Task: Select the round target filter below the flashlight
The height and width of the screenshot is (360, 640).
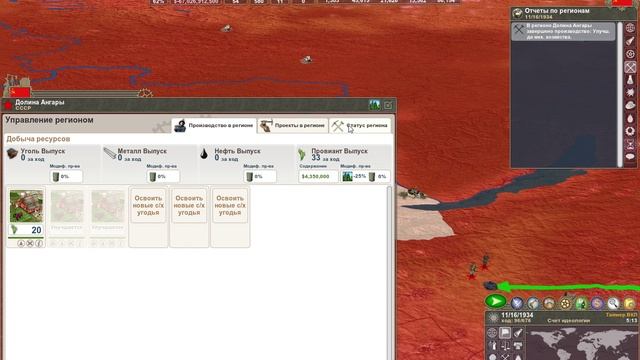Action: [630, 54]
